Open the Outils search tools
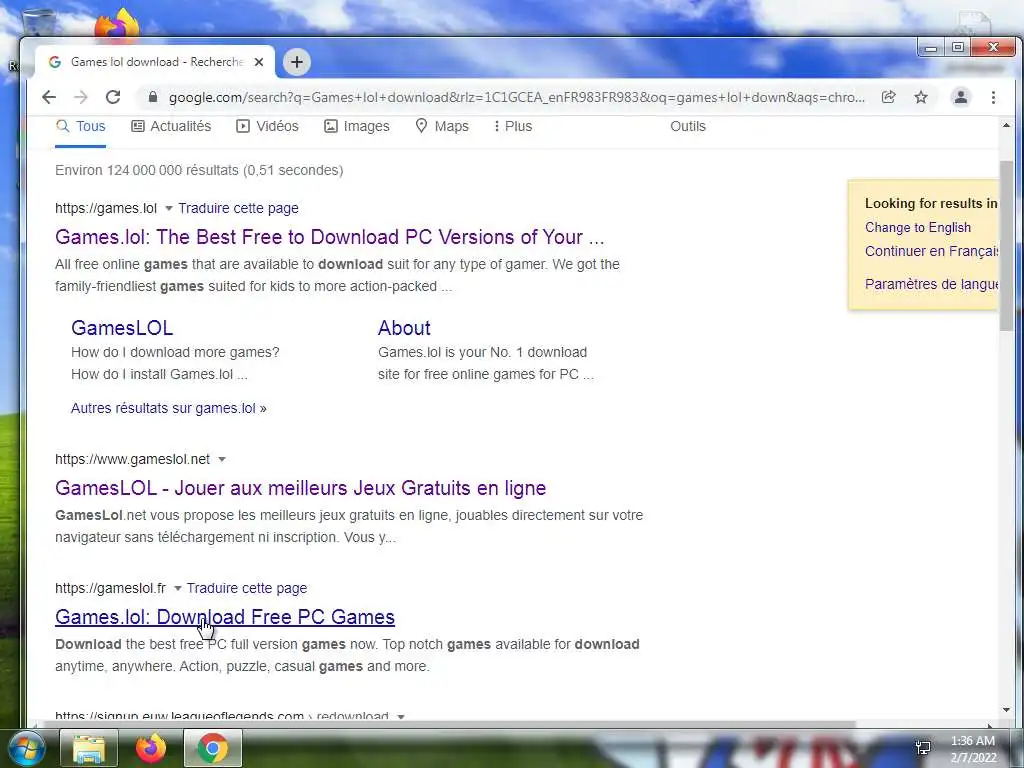 (x=688, y=127)
